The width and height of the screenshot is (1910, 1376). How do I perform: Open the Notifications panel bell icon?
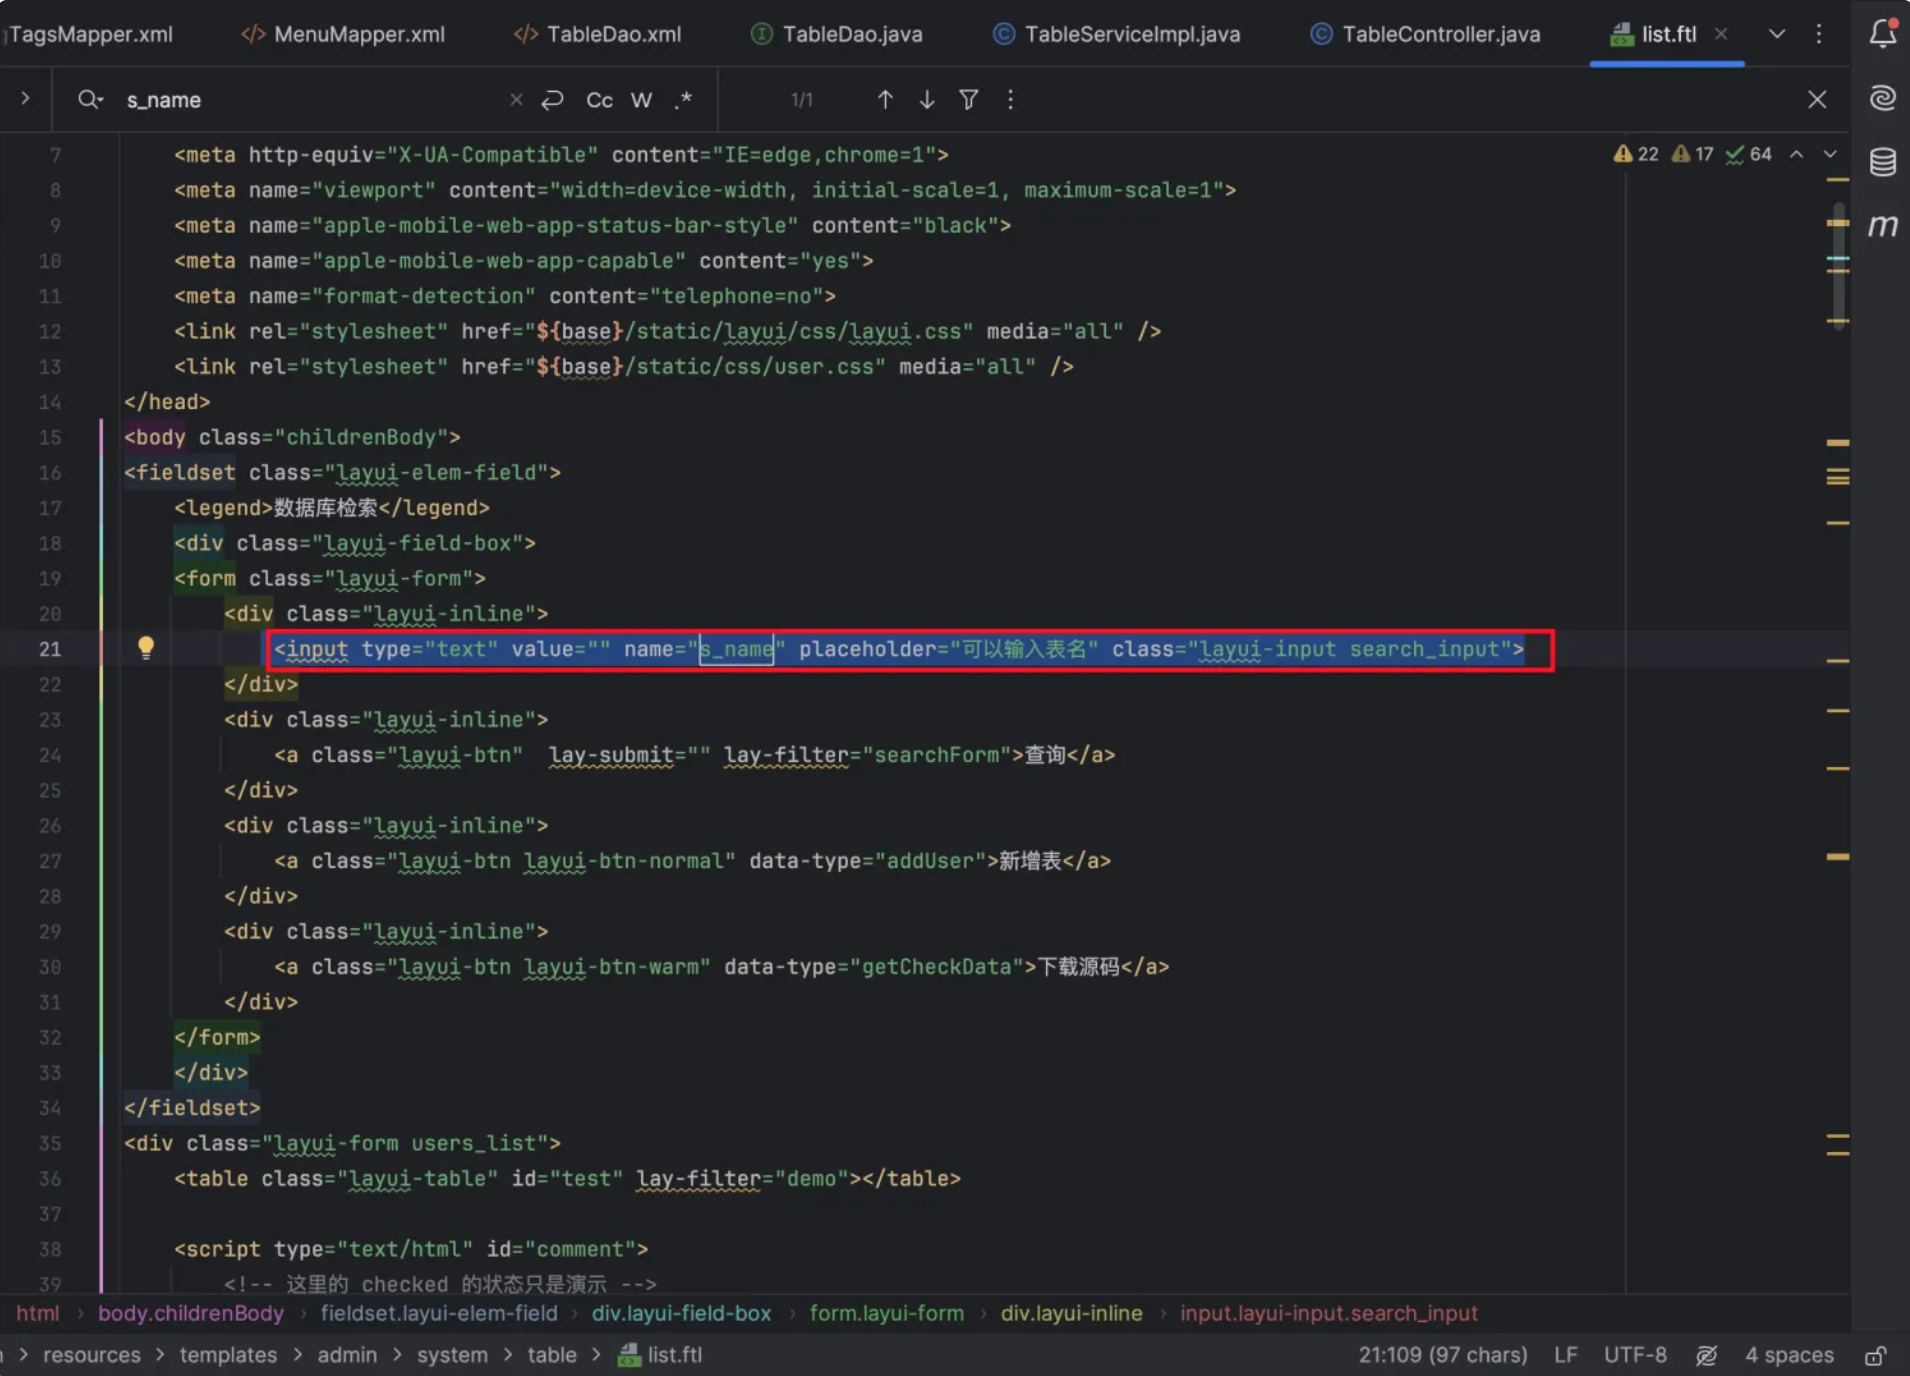click(x=1883, y=33)
